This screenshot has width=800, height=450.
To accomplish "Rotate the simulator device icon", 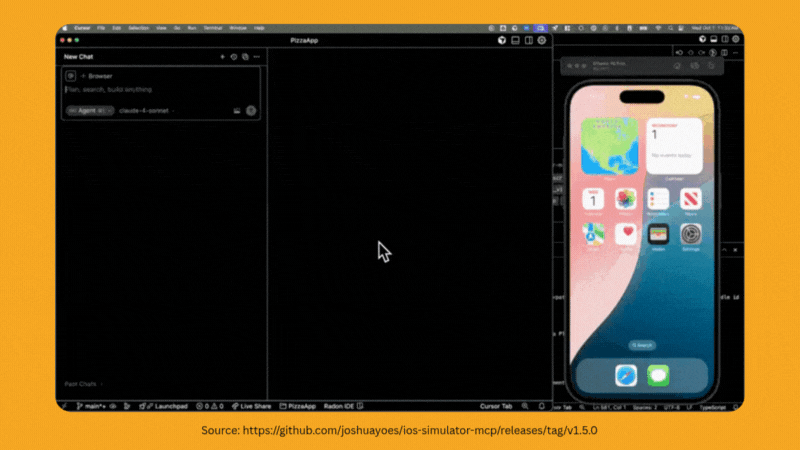I will 711,66.
